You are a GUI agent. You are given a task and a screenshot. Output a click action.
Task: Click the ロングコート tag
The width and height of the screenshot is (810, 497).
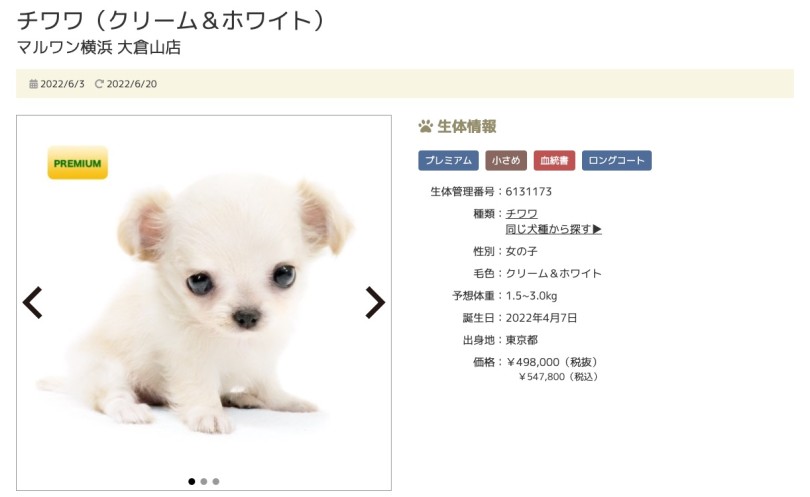617,161
